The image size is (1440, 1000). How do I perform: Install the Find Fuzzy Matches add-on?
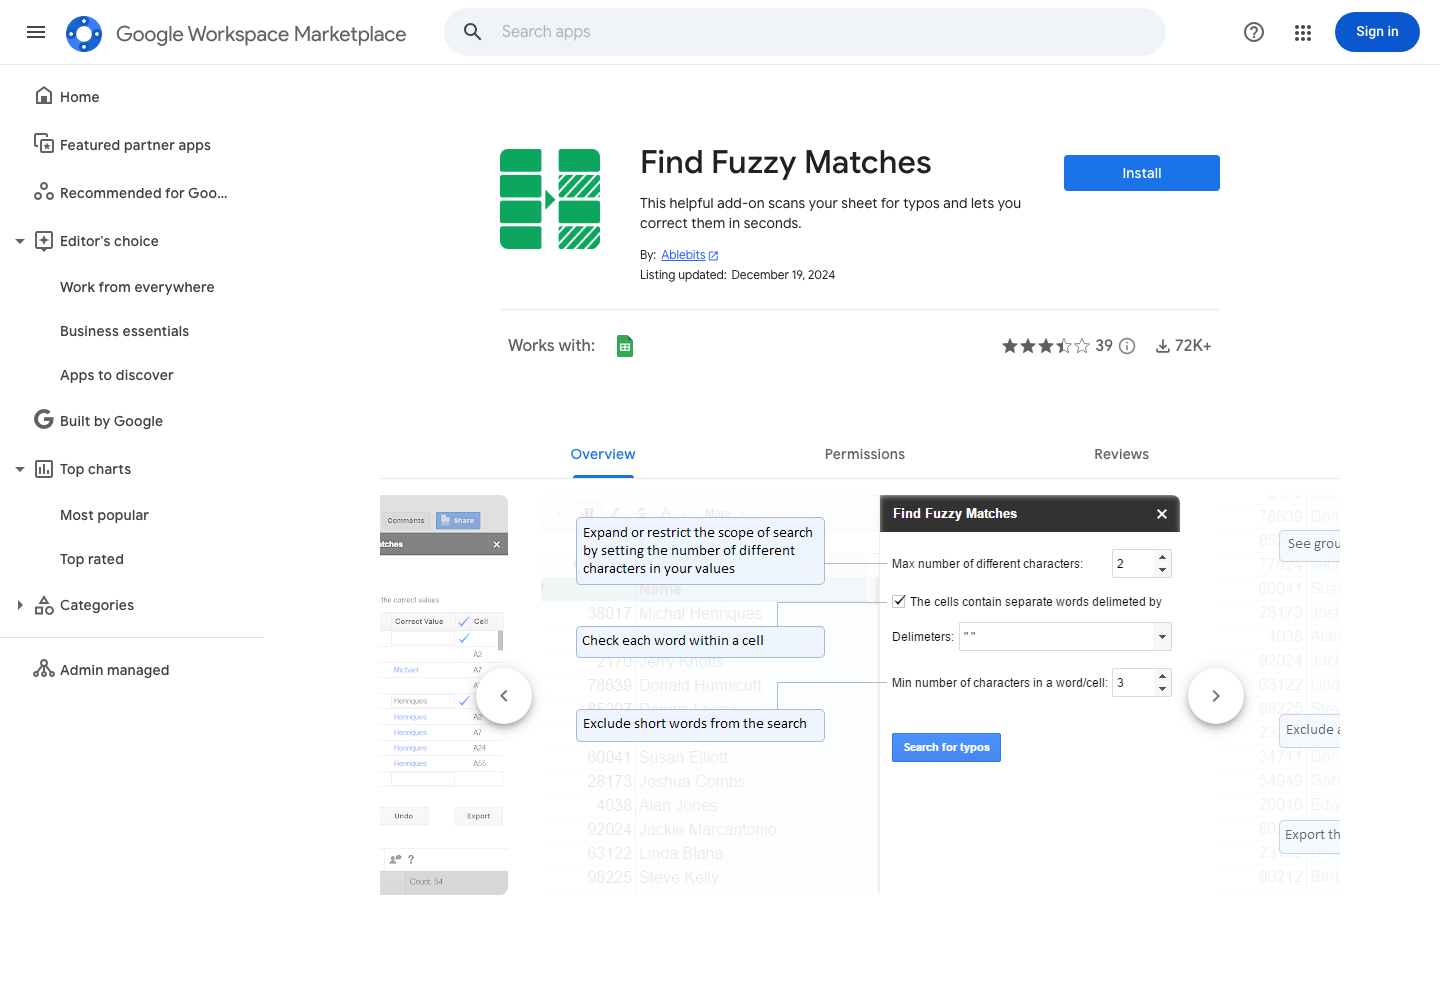point(1142,173)
